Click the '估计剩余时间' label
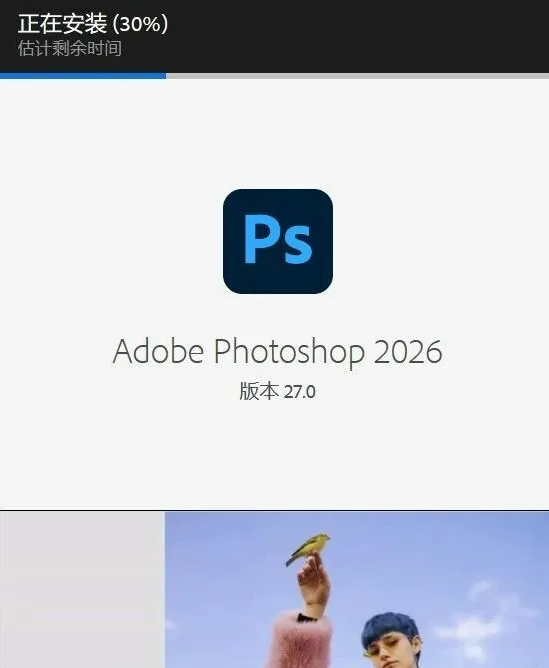Viewport: 549px width, 668px height. pos(70,48)
